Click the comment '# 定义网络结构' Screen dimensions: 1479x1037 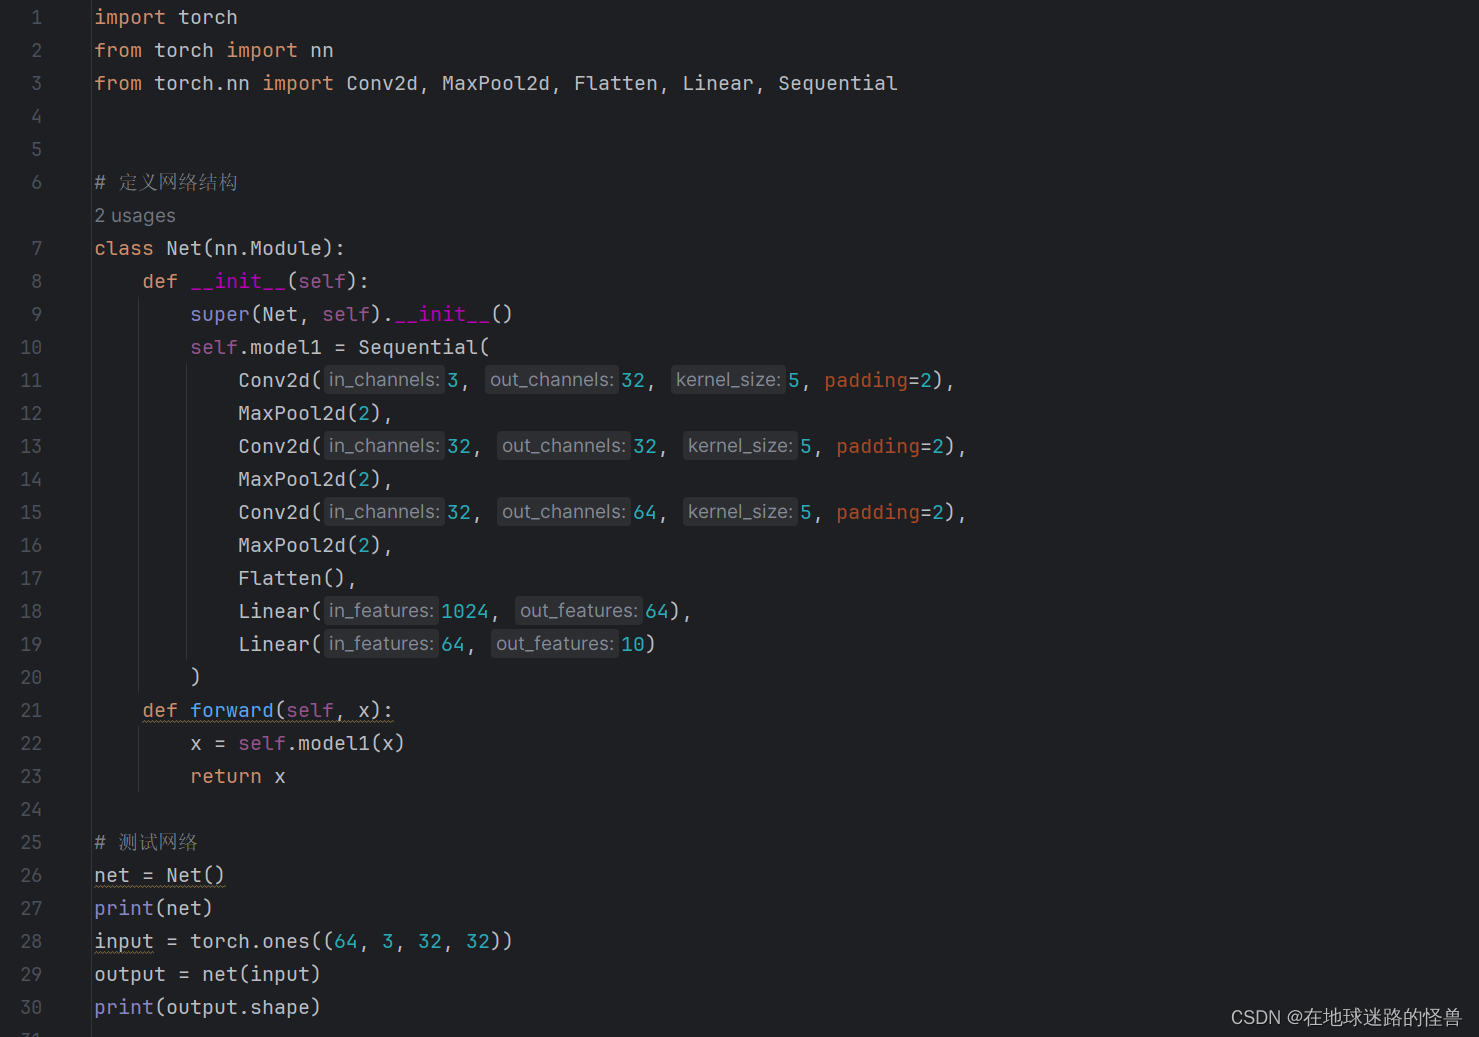coord(166,182)
